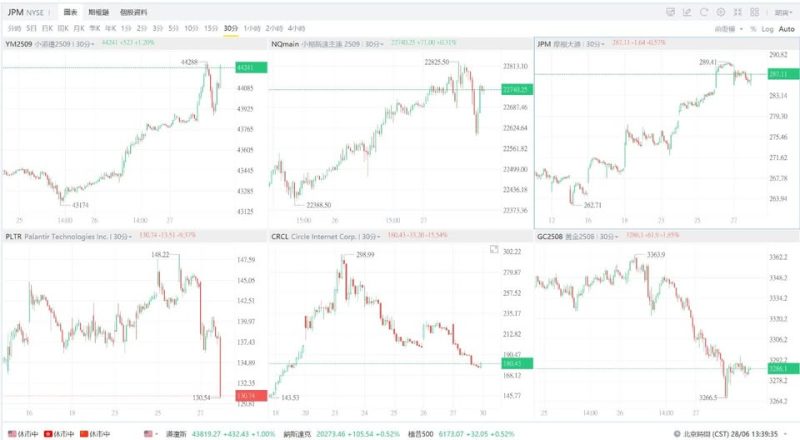
Task: Maximize the CRCL chart panel
Action: (x=493, y=247)
